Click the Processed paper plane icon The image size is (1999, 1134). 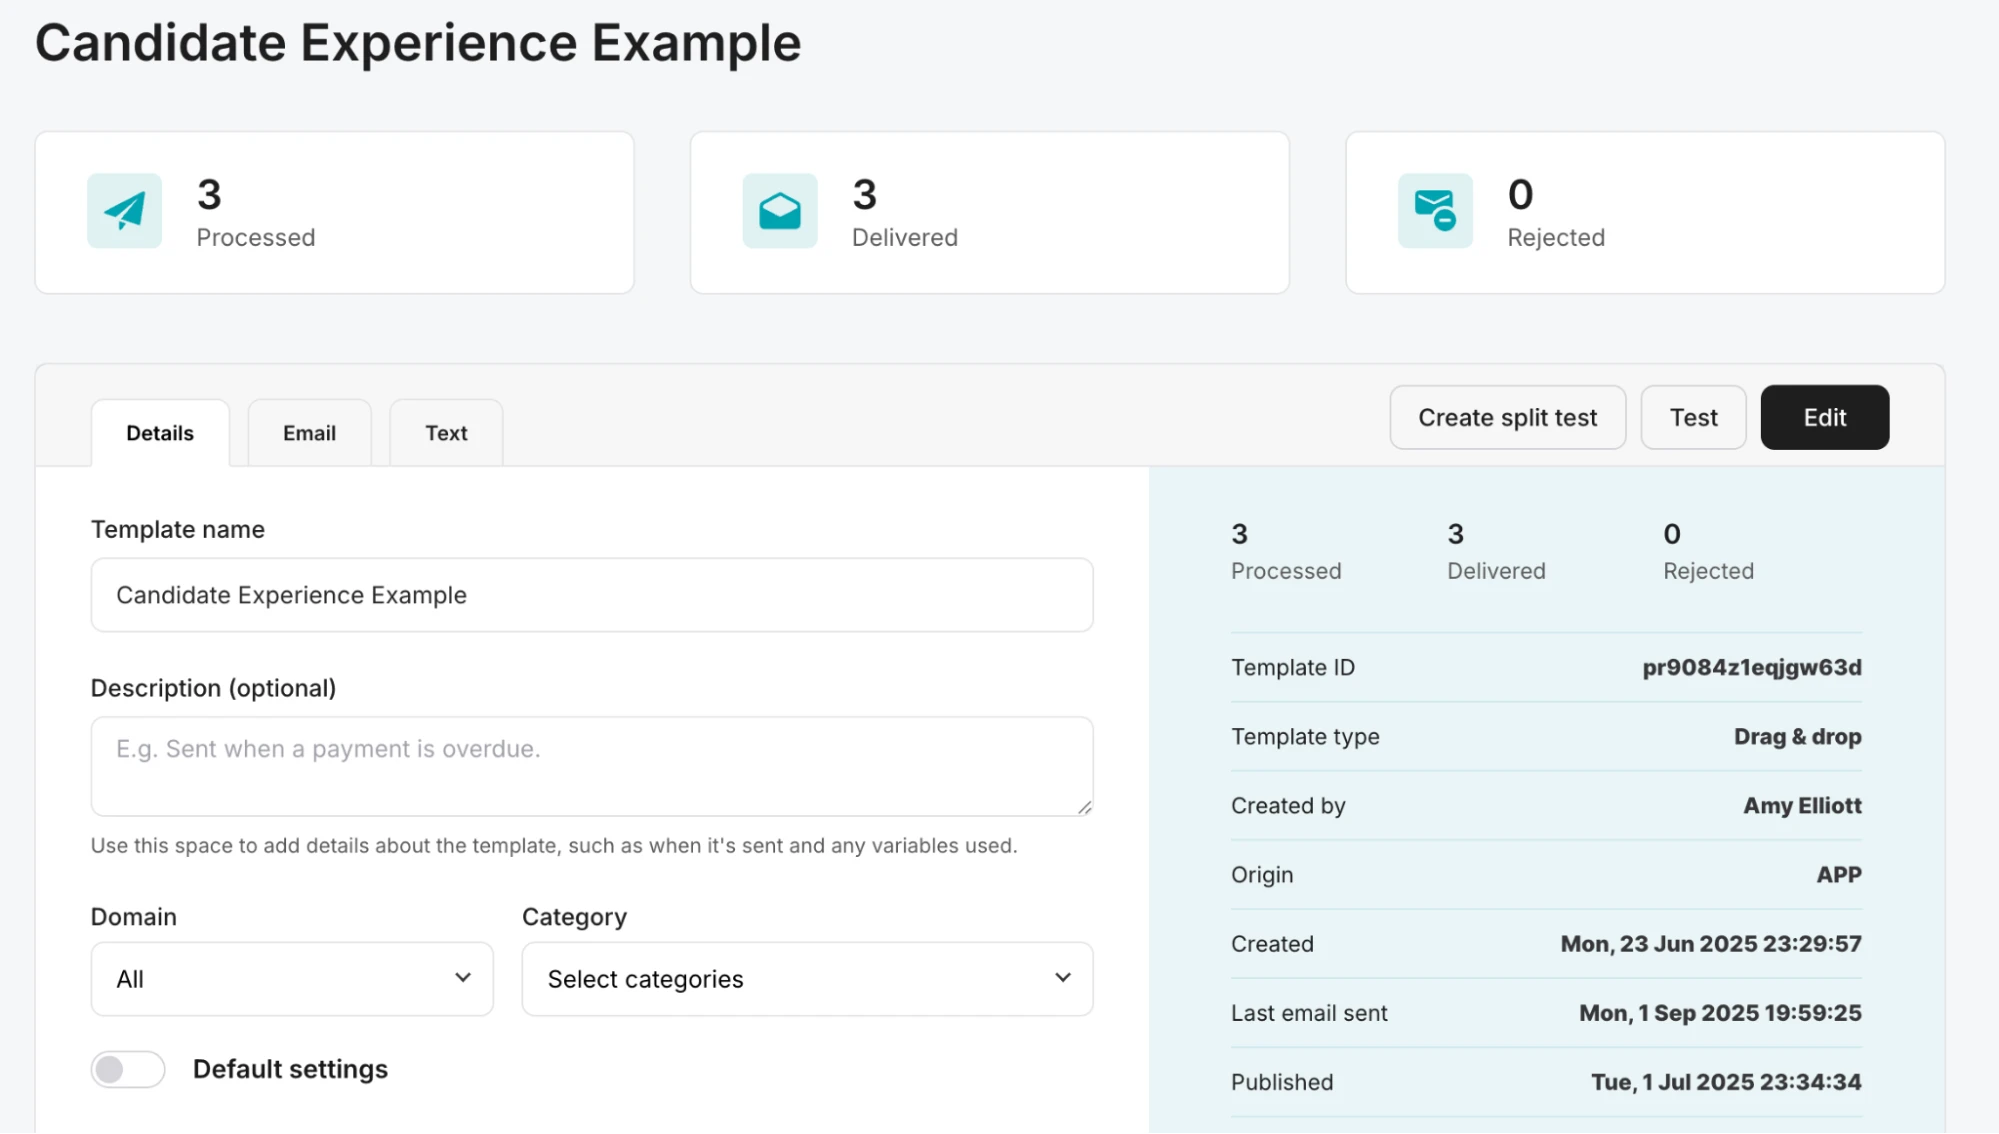pyautogui.click(x=123, y=211)
